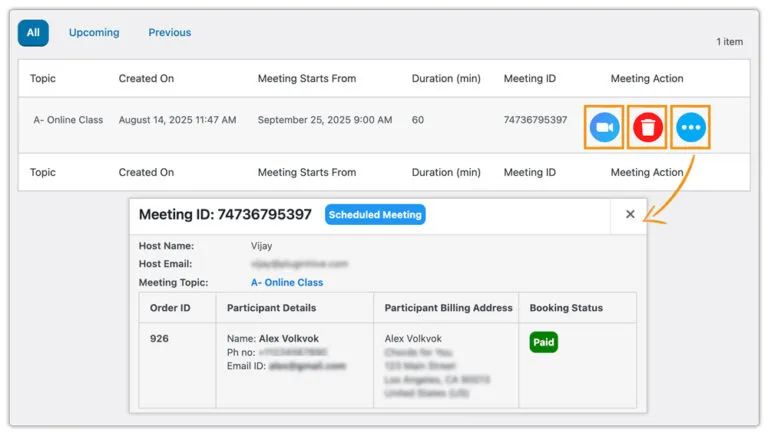The height and width of the screenshot is (436, 768).
Task: Select order ID 926 in the popup
Action: click(x=160, y=339)
